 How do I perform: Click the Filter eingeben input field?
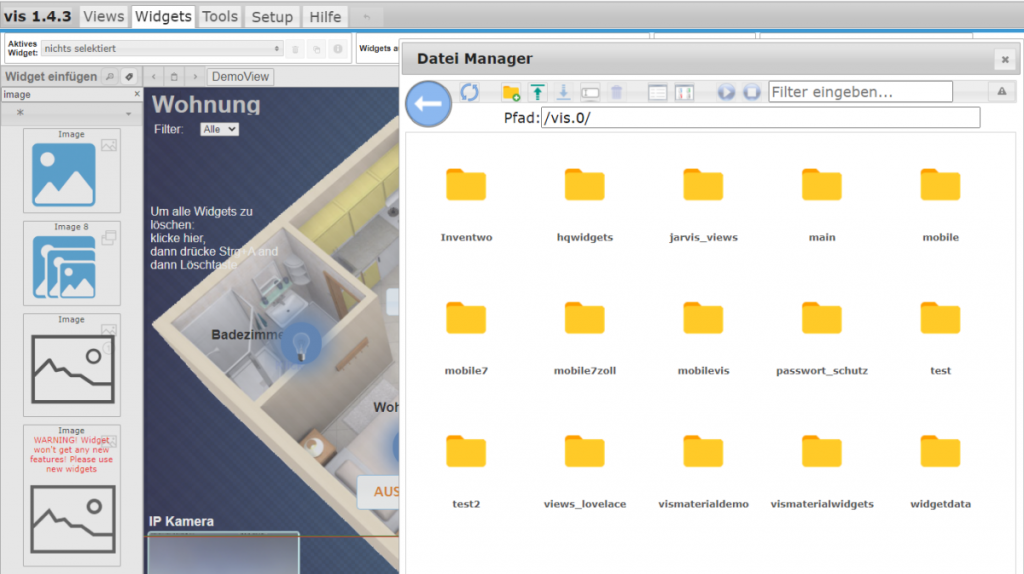click(x=860, y=92)
